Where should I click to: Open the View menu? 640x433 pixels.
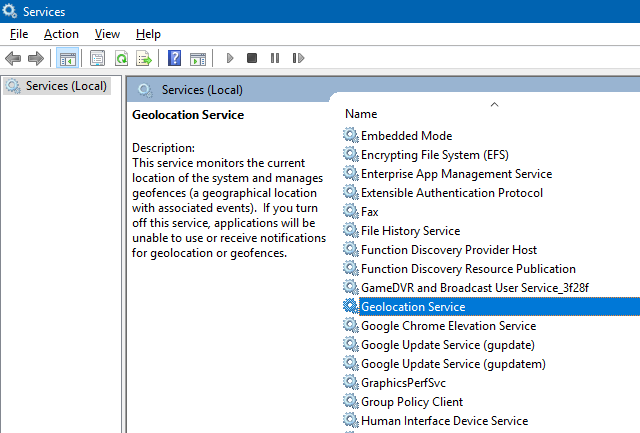pyautogui.click(x=107, y=34)
